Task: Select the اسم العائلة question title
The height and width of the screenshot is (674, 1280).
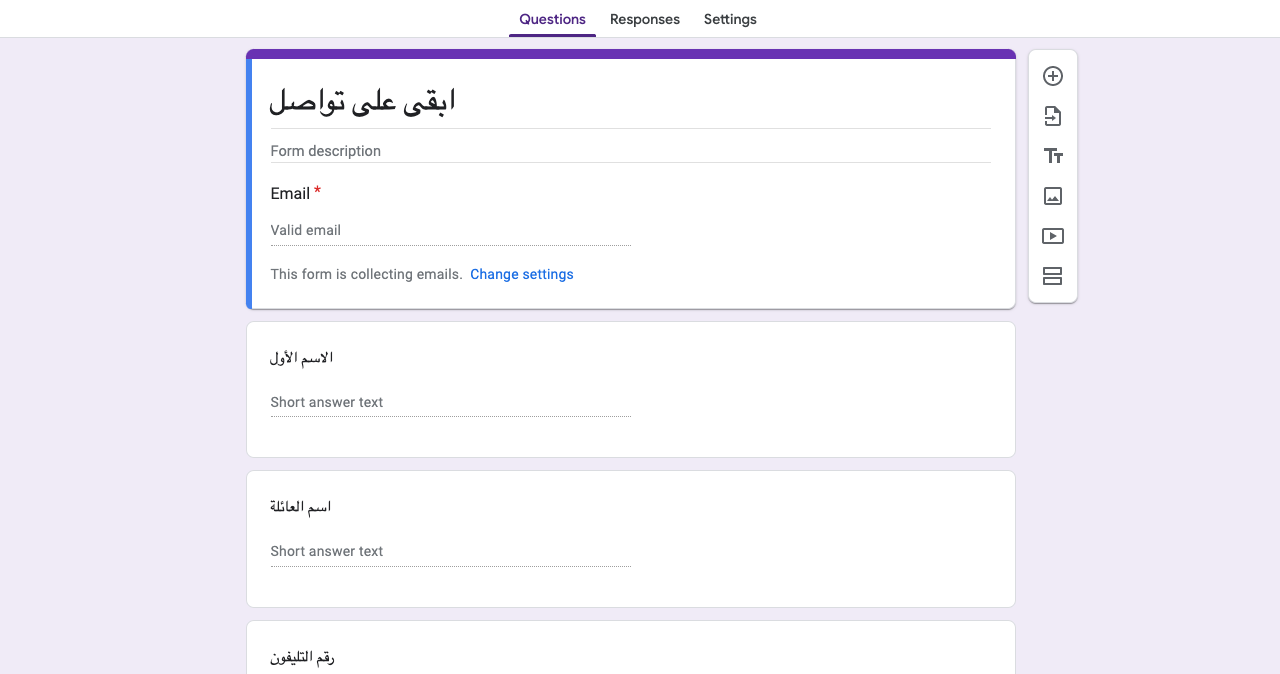Action: [301, 507]
